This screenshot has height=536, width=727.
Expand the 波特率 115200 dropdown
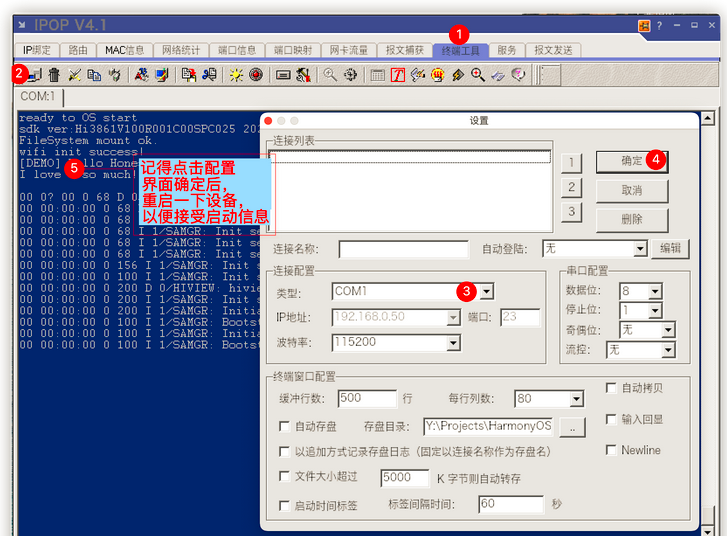(453, 343)
